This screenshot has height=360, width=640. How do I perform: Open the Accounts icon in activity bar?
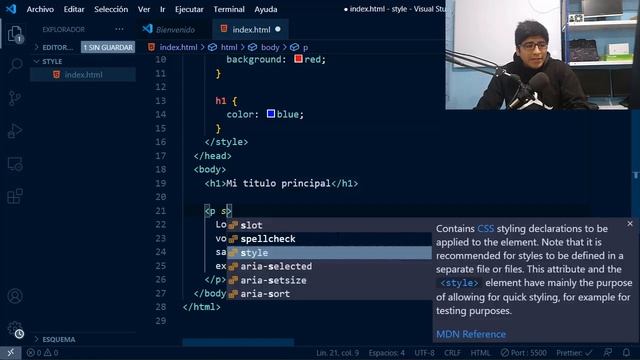[x=15, y=296]
